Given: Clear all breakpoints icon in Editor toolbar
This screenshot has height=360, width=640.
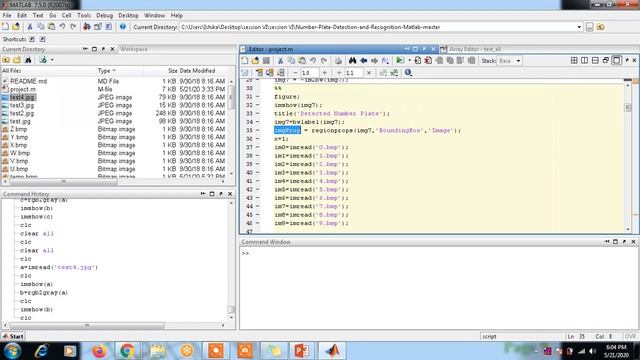Looking at the screenshot, I should [428, 61].
